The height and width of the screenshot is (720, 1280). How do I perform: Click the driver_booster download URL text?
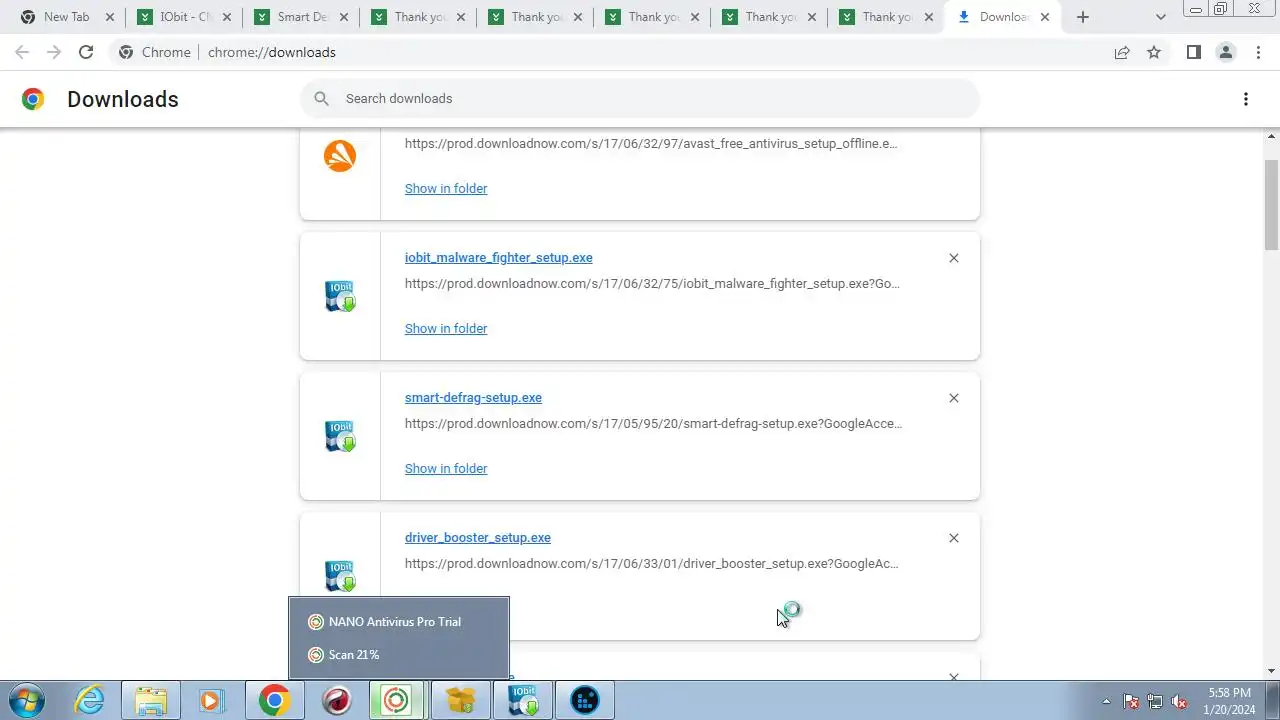(651, 563)
